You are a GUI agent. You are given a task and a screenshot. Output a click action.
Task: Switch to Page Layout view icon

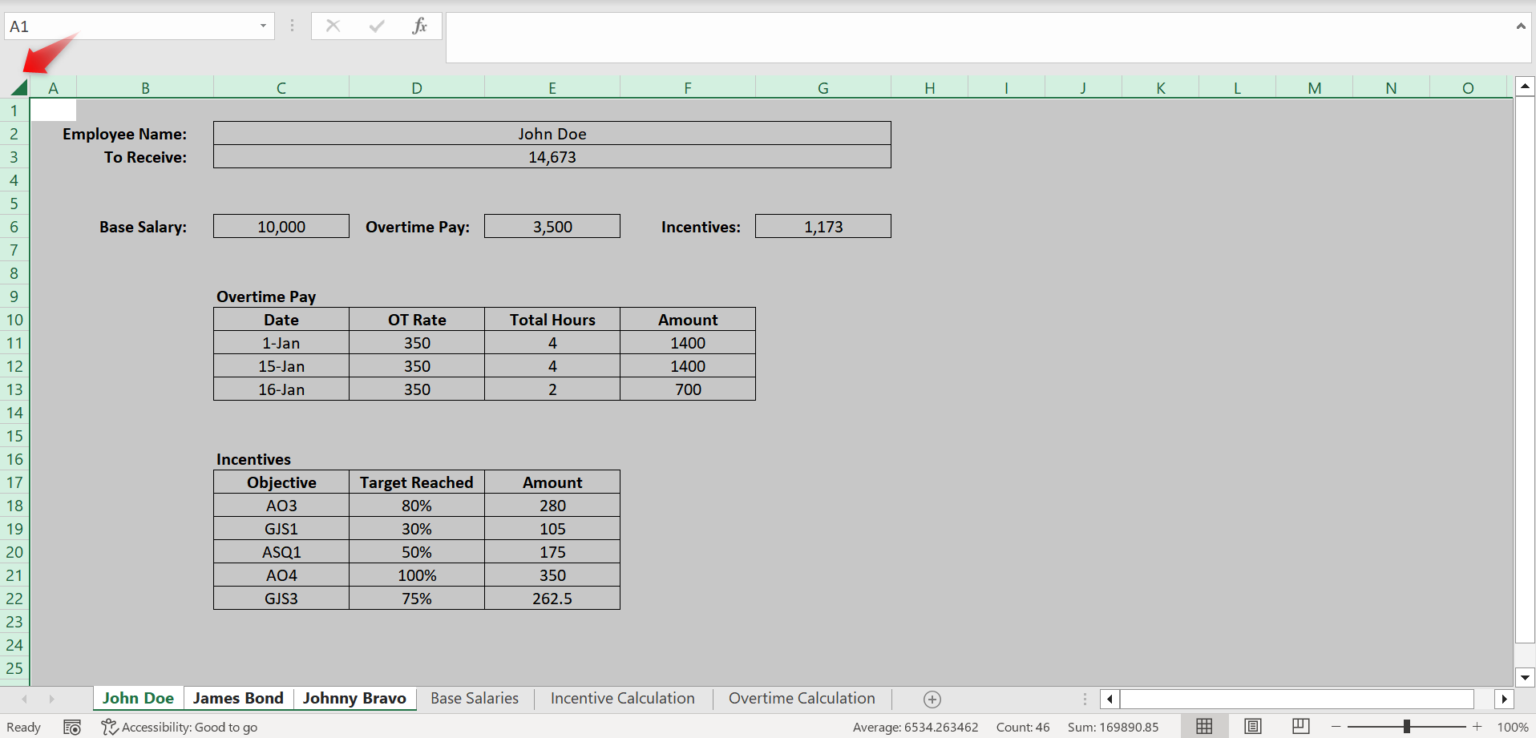(x=1252, y=726)
